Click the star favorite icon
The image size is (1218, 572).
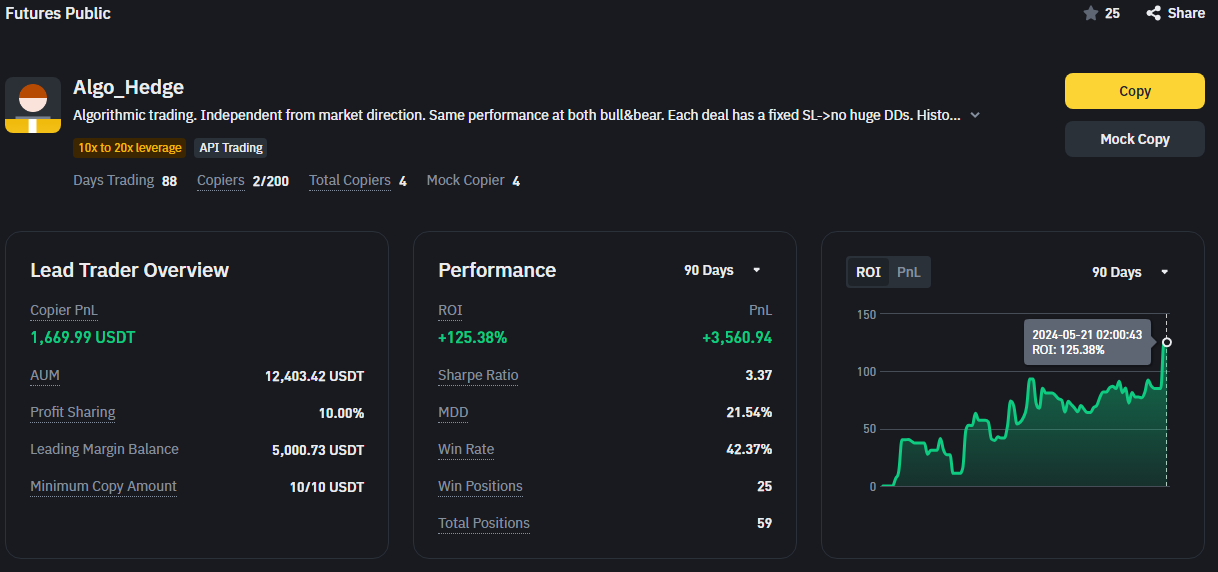tap(1091, 13)
